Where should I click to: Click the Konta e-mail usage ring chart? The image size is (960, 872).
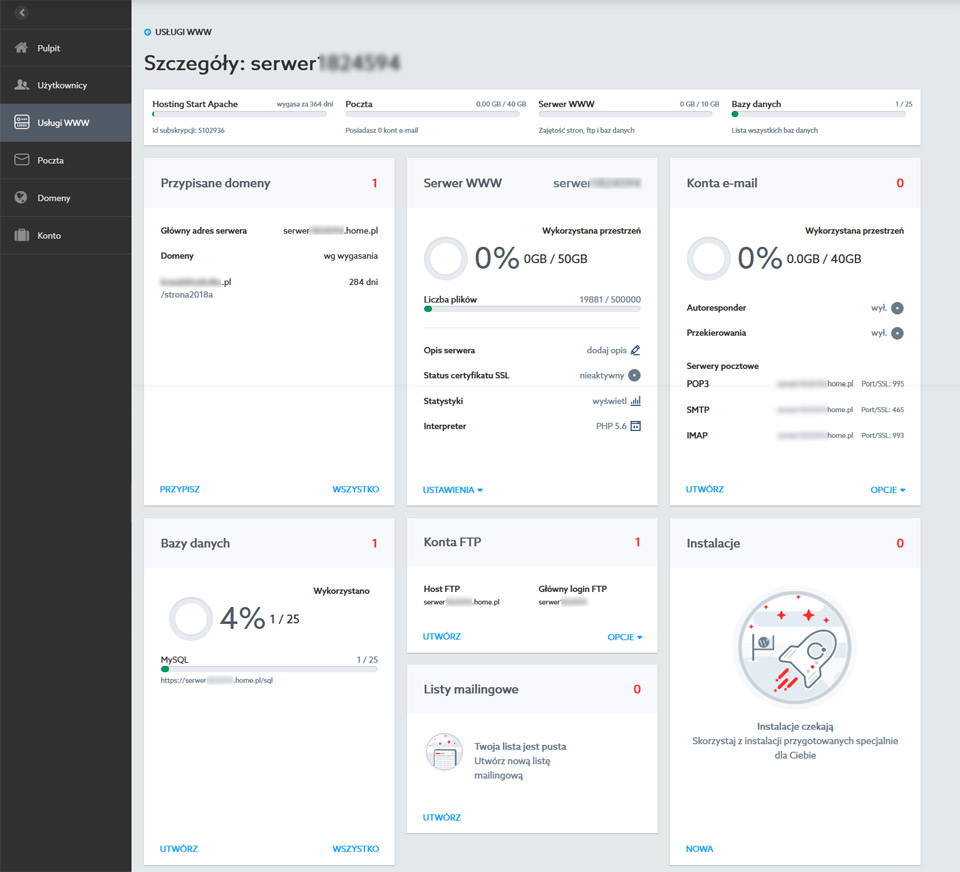pyautogui.click(x=708, y=258)
